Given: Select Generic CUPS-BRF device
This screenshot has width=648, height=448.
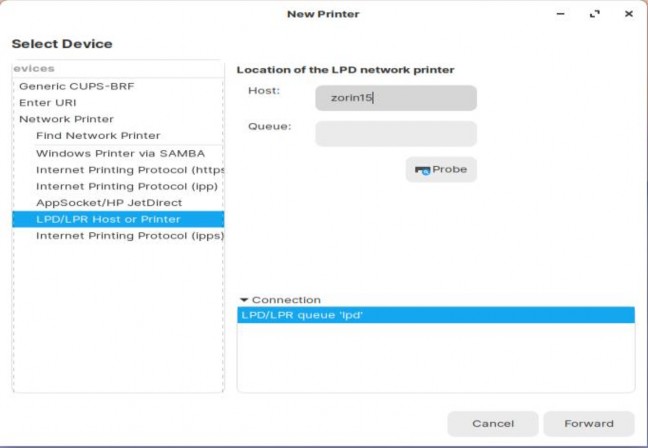Looking at the screenshot, I should click(76, 86).
